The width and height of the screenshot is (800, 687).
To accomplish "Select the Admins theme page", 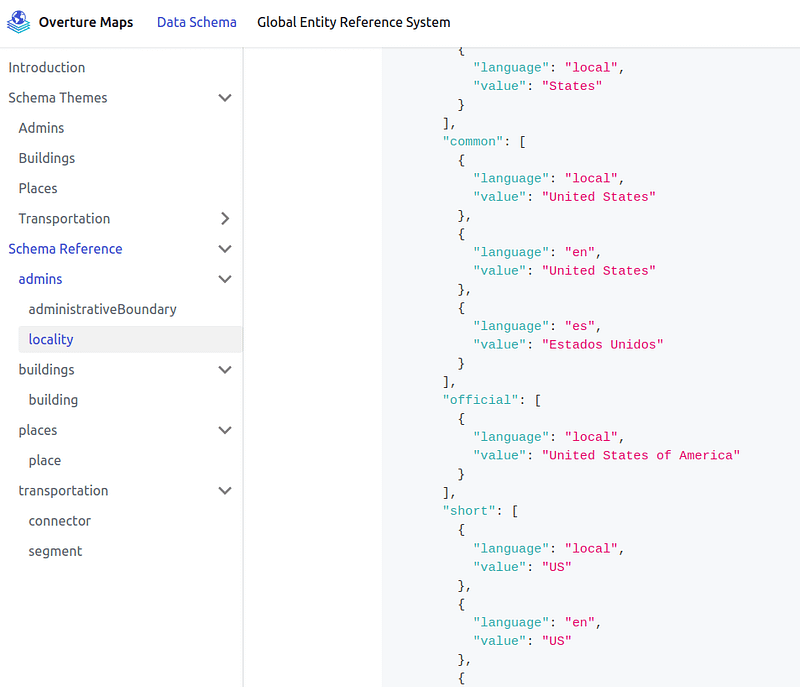I will tap(41, 128).
